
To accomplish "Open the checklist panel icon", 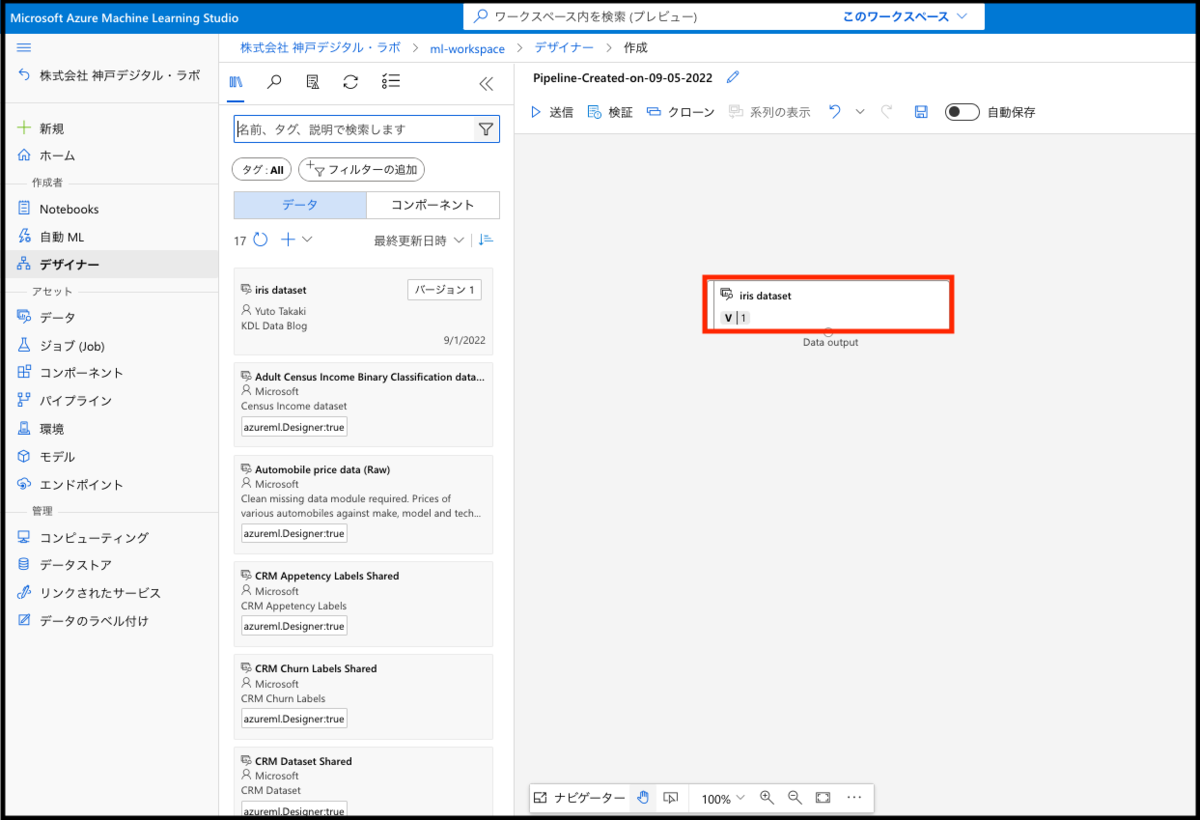I will pos(390,83).
